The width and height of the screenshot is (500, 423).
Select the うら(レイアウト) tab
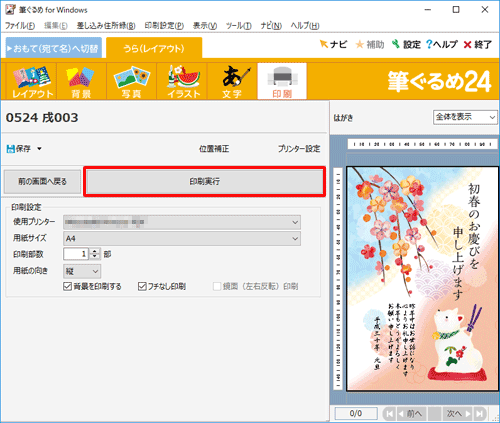[154, 48]
